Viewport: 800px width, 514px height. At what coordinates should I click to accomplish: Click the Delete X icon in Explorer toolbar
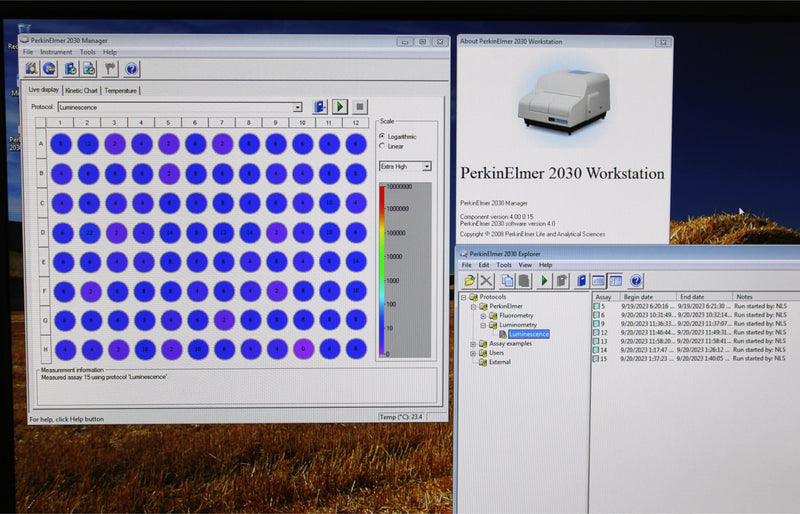(x=487, y=281)
